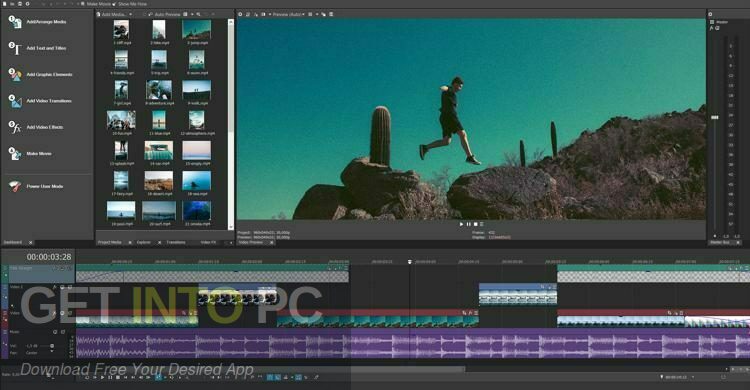Select the Master Bus tab
This screenshot has height=390, width=750.
click(719, 243)
